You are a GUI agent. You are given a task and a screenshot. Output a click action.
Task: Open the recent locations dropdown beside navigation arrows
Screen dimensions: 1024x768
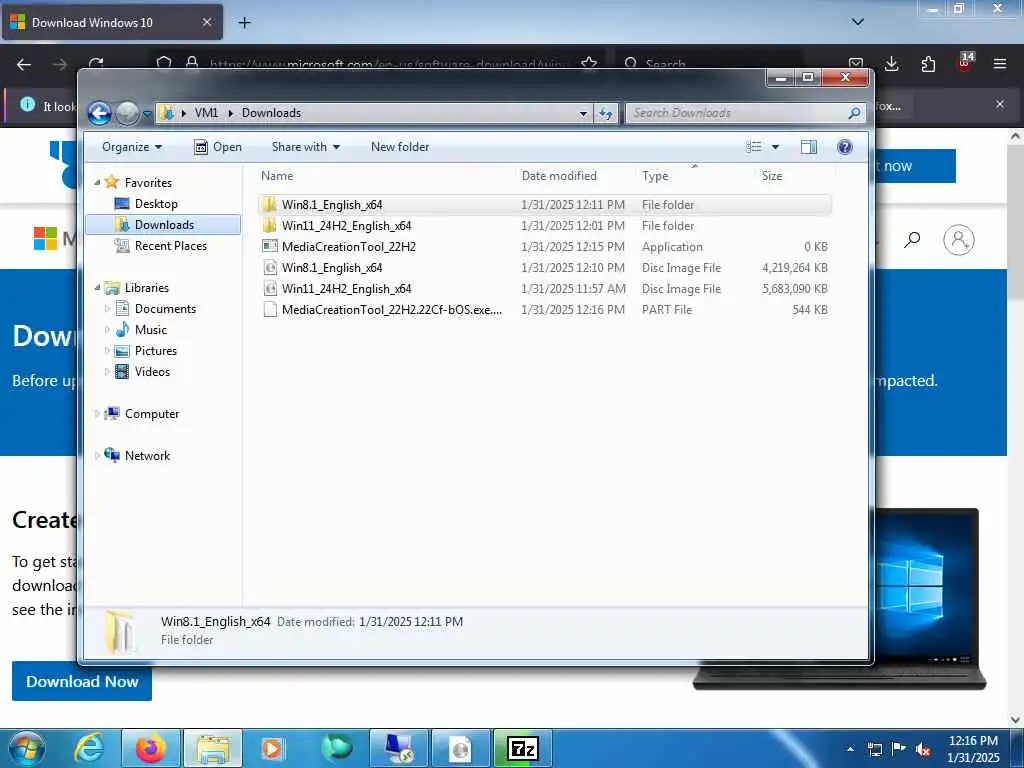(x=147, y=114)
